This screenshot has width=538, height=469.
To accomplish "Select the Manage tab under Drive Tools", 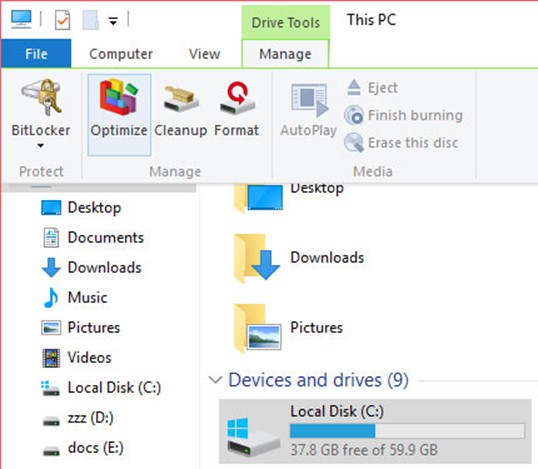I will click(285, 54).
